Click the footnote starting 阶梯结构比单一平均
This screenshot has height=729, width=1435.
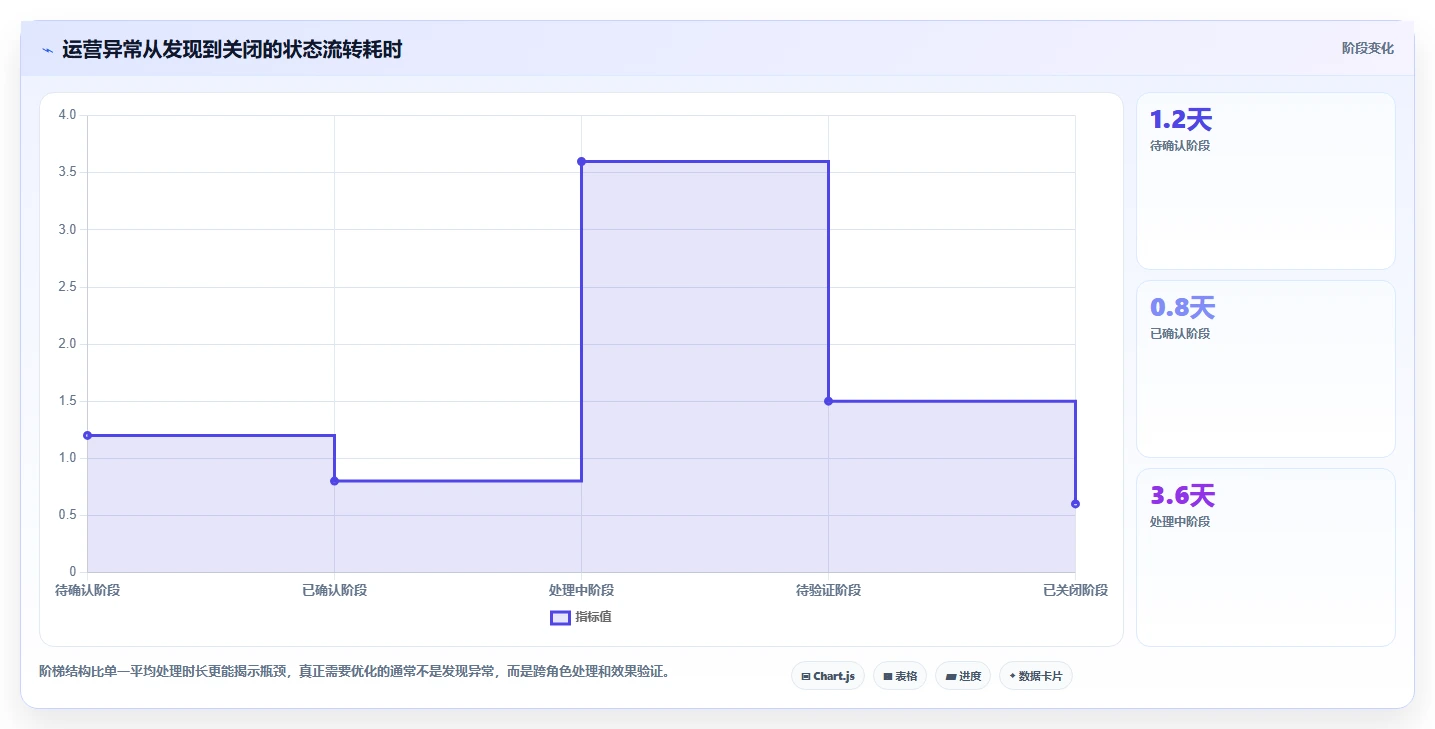pos(354,671)
